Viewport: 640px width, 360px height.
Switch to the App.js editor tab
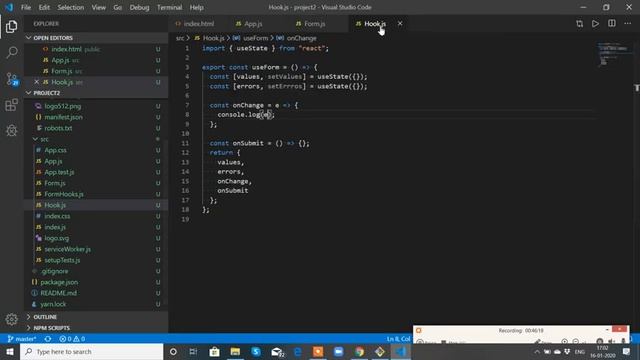coord(253,24)
